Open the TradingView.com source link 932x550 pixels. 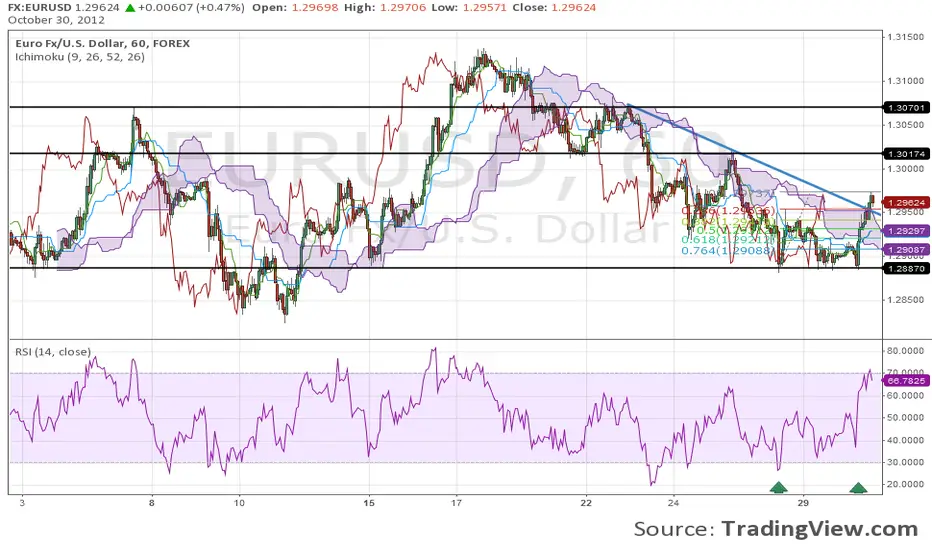point(820,529)
